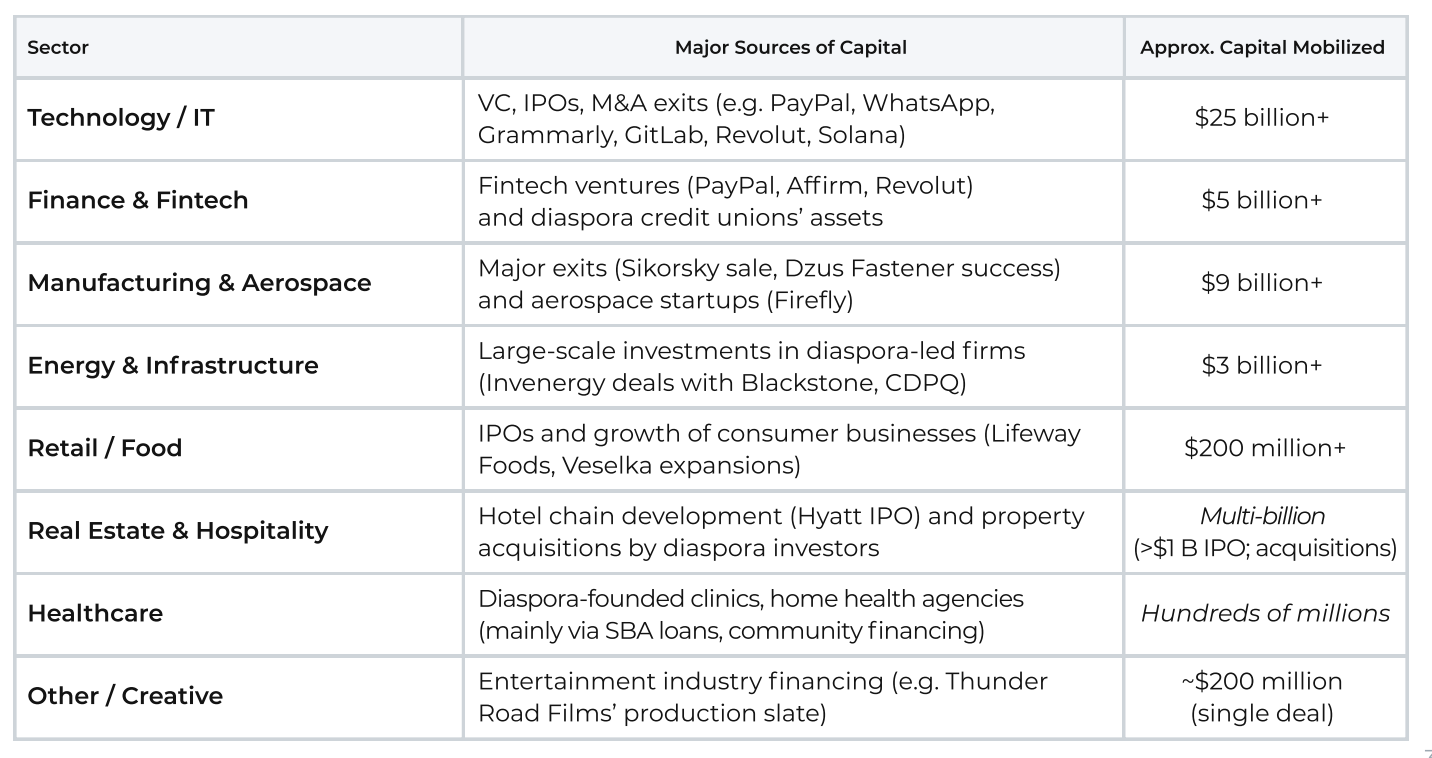1432x758 pixels.
Task: Select the Other / Creative cell
Action: [x=125, y=696]
